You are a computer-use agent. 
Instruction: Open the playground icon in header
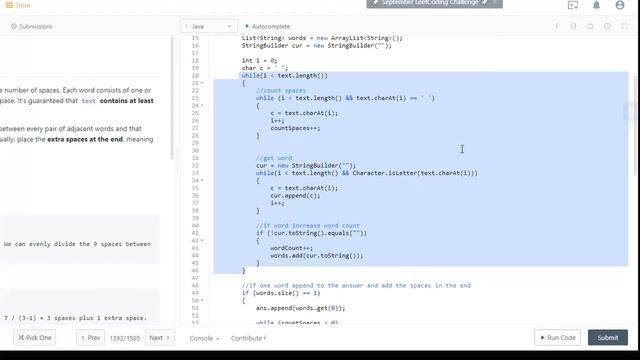click(x=573, y=5)
